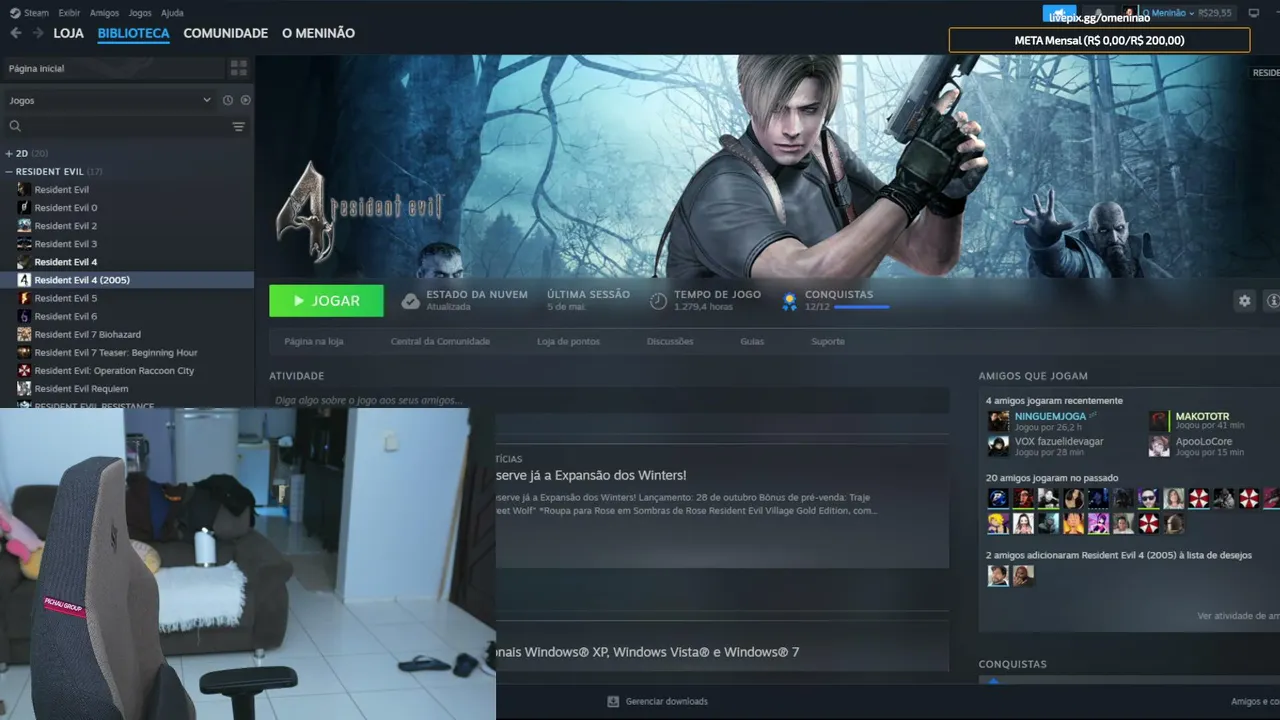Screen dimensions: 1280x720
Task: Open the announcements megaphone button
Action: tap(1059, 13)
